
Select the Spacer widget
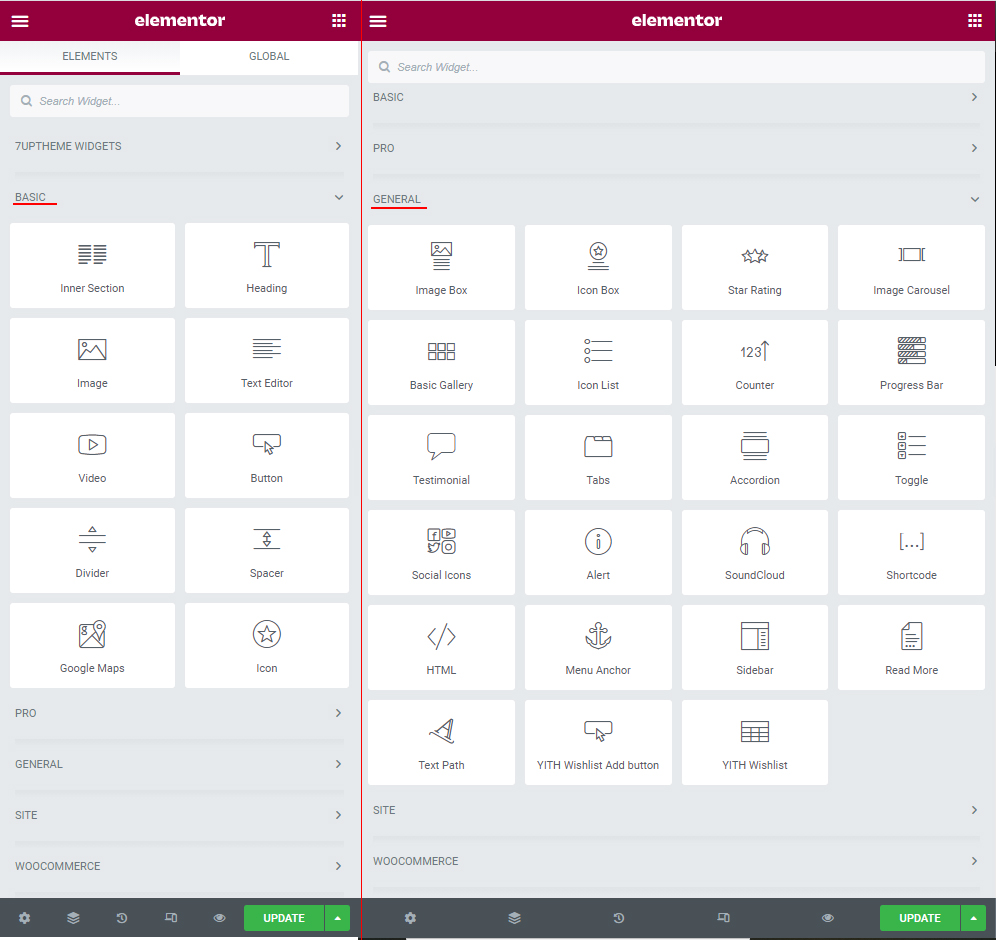coord(267,550)
